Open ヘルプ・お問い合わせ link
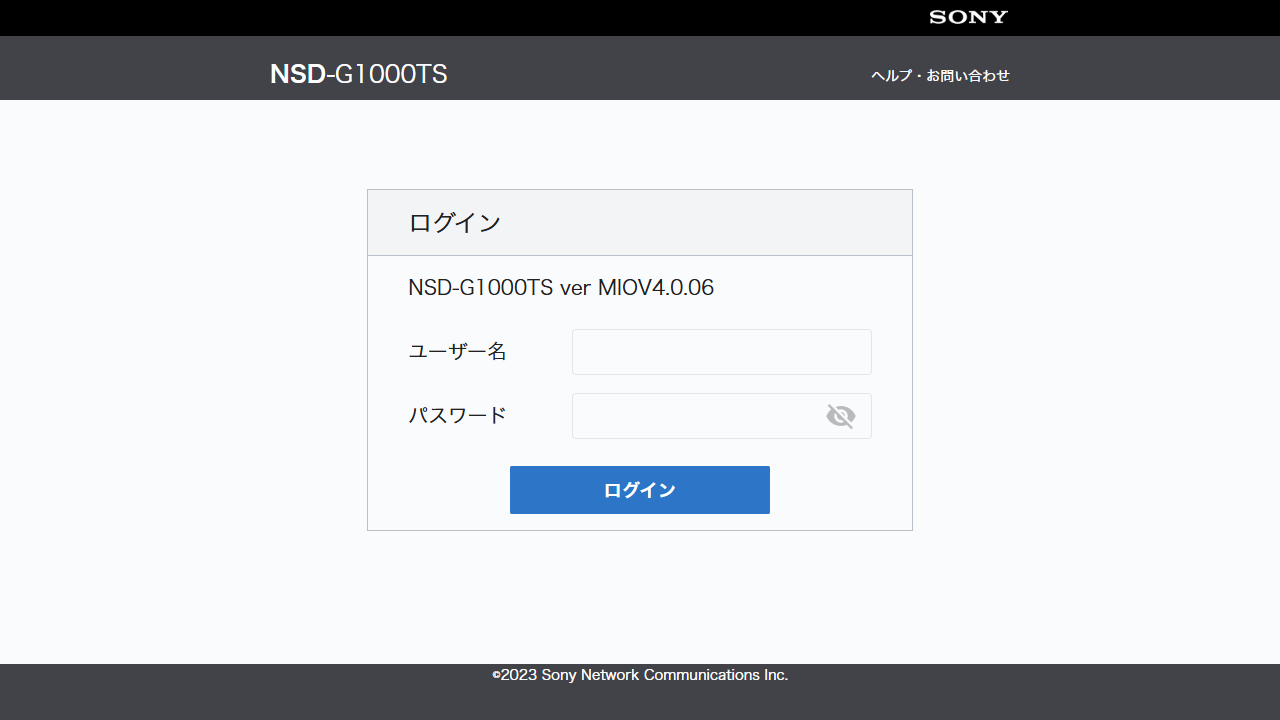This screenshot has height=720, width=1280. coord(940,76)
